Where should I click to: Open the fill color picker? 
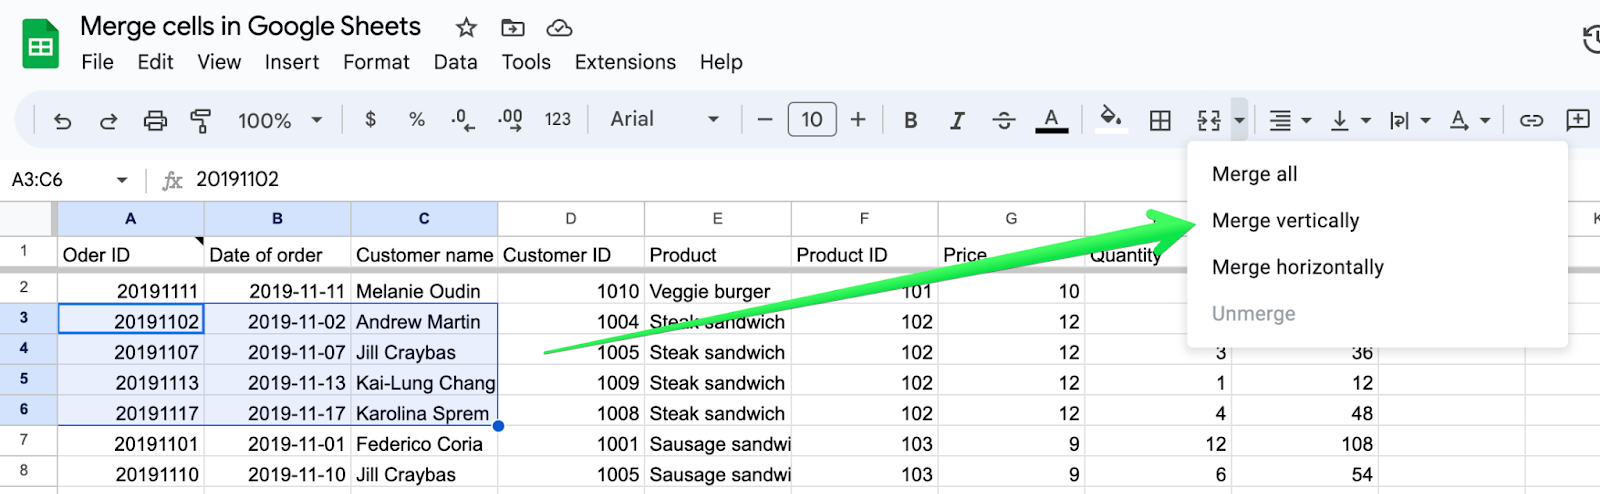coord(1110,120)
